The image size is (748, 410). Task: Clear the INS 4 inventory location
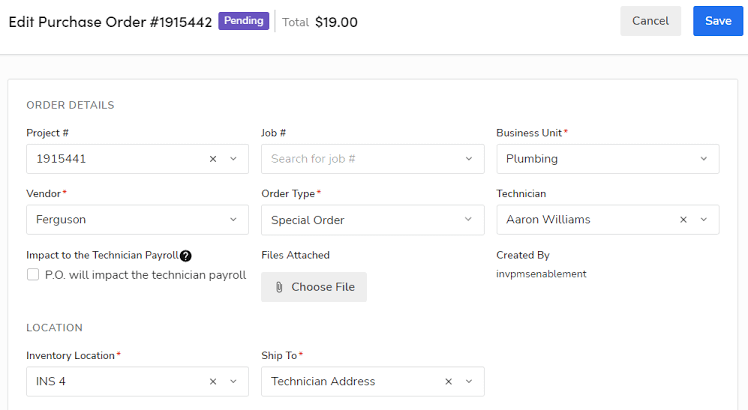tap(213, 381)
